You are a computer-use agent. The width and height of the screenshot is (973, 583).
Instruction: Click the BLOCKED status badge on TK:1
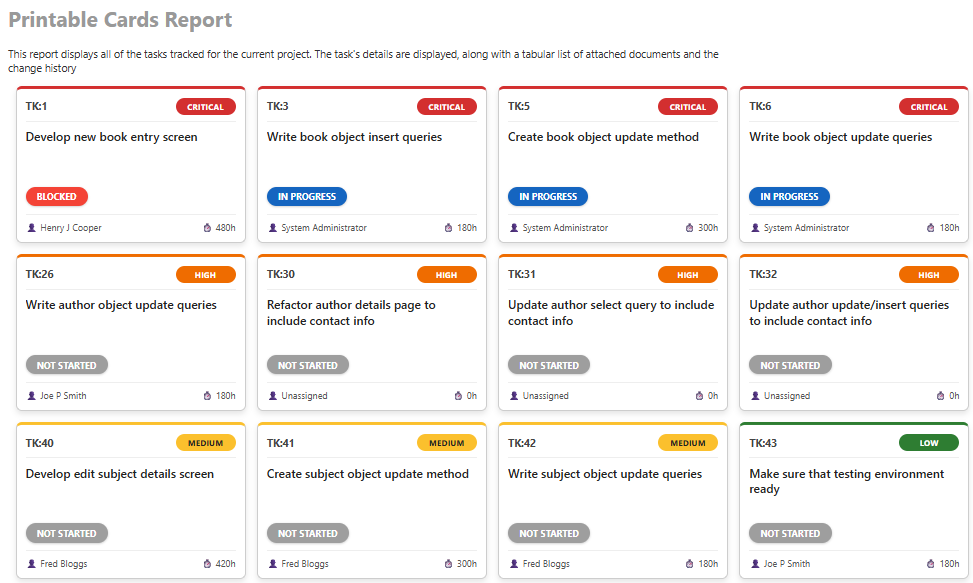pyautogui.click(x=57, y=197)
